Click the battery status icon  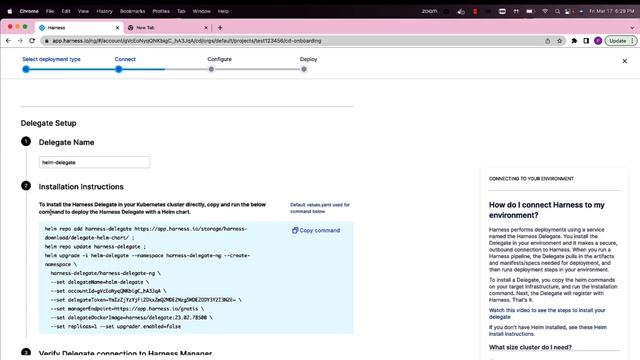529,11
